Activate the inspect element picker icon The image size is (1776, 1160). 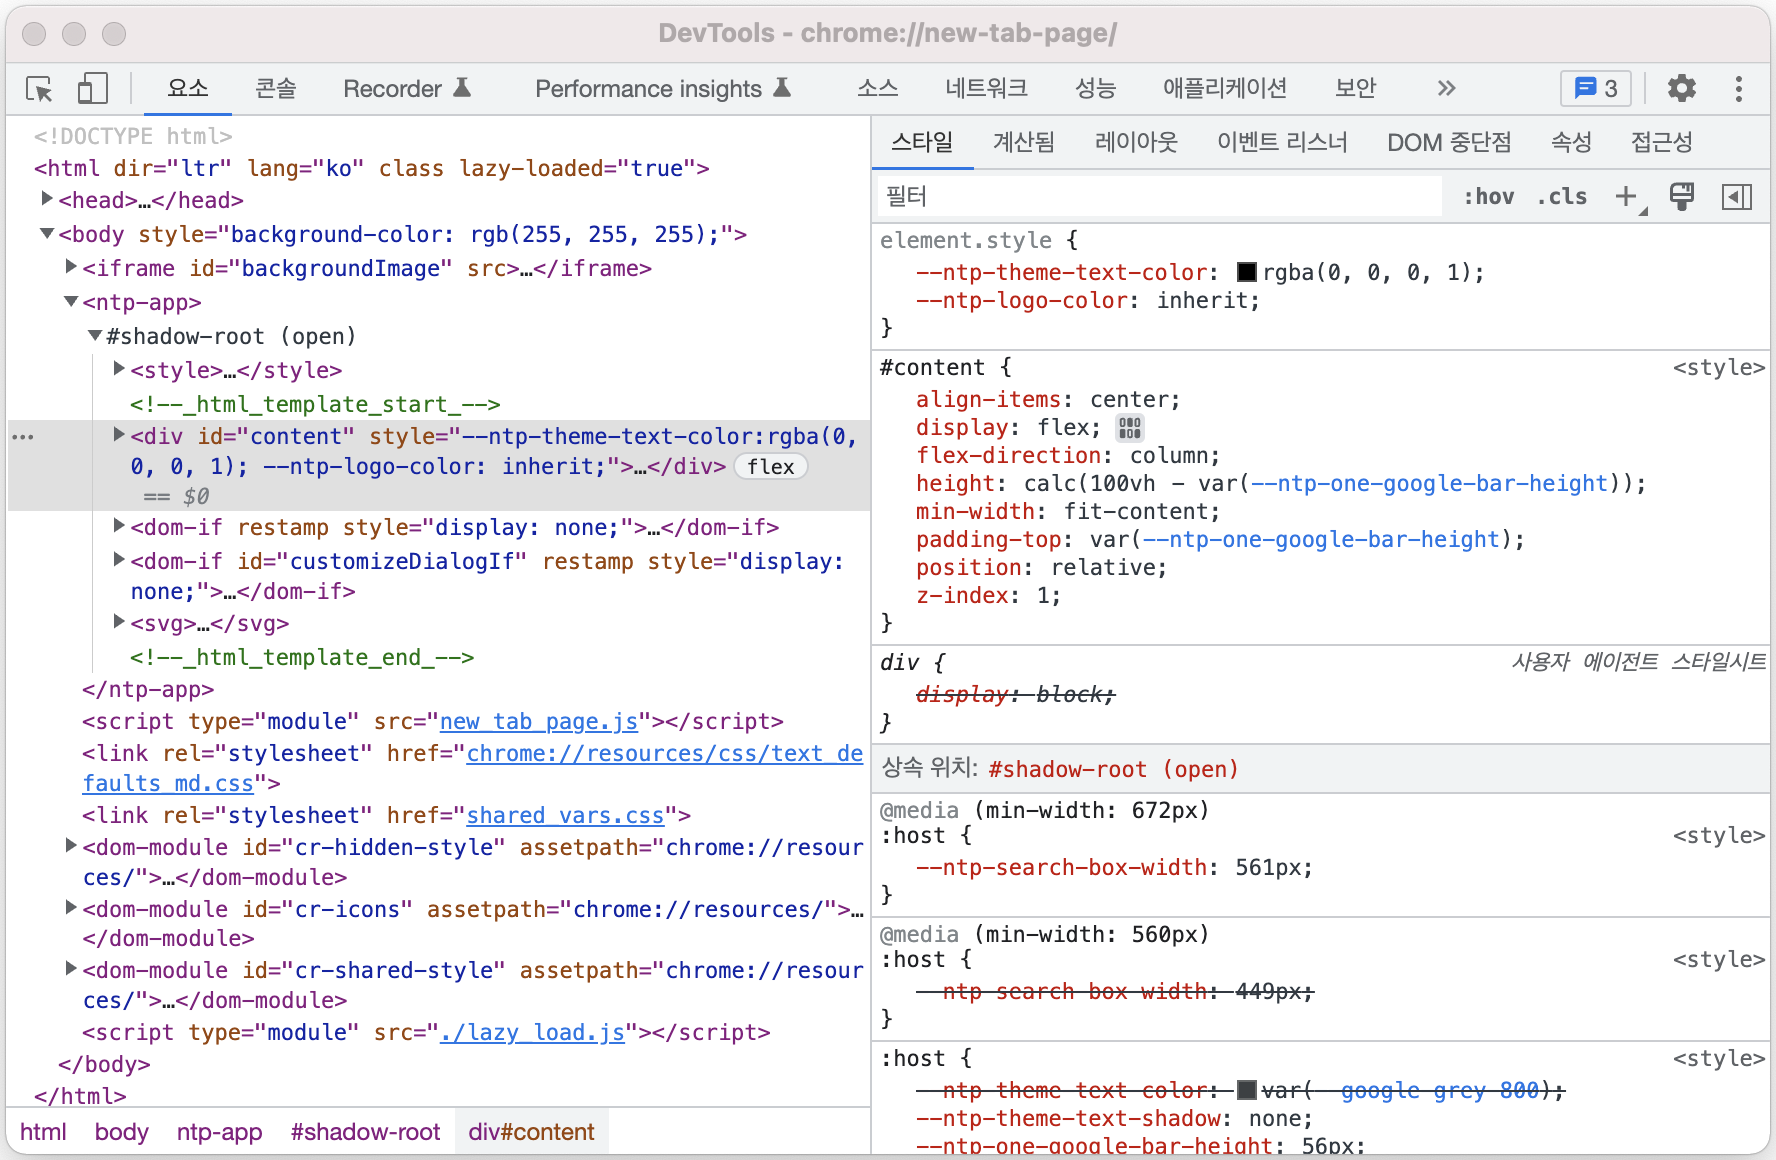40,89
